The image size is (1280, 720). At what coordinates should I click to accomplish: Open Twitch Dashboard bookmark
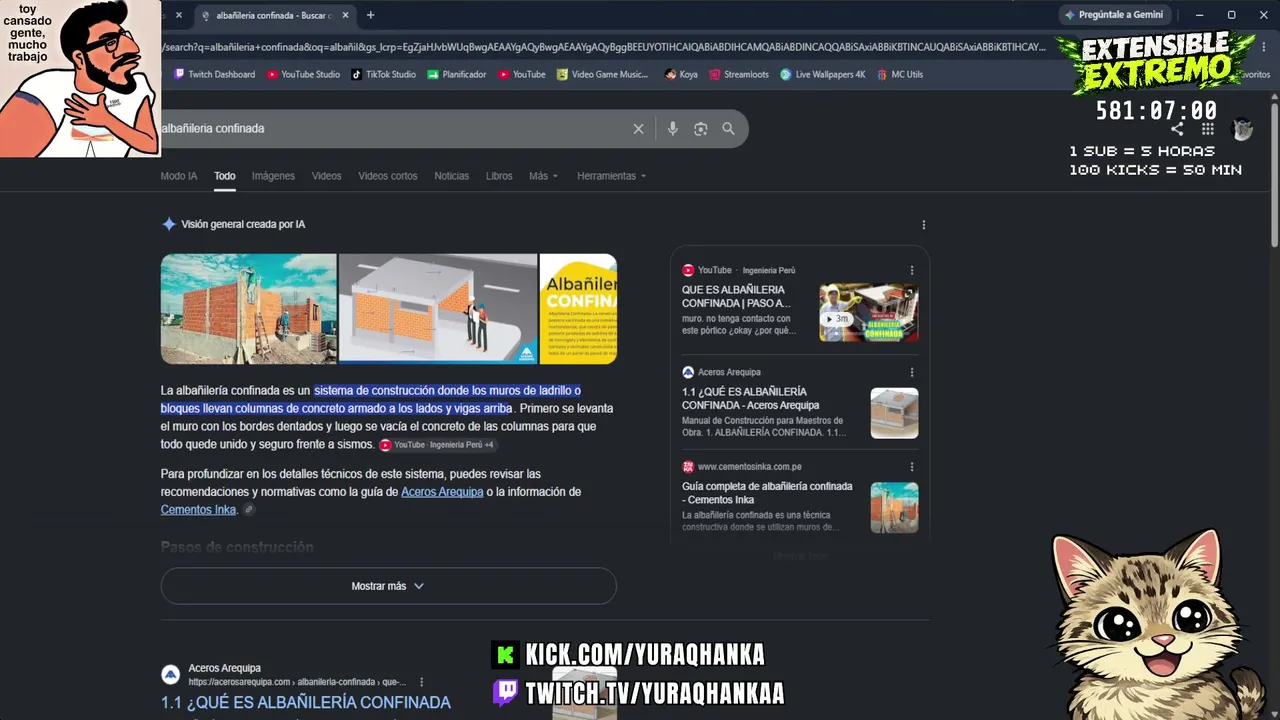pos(214,74)
